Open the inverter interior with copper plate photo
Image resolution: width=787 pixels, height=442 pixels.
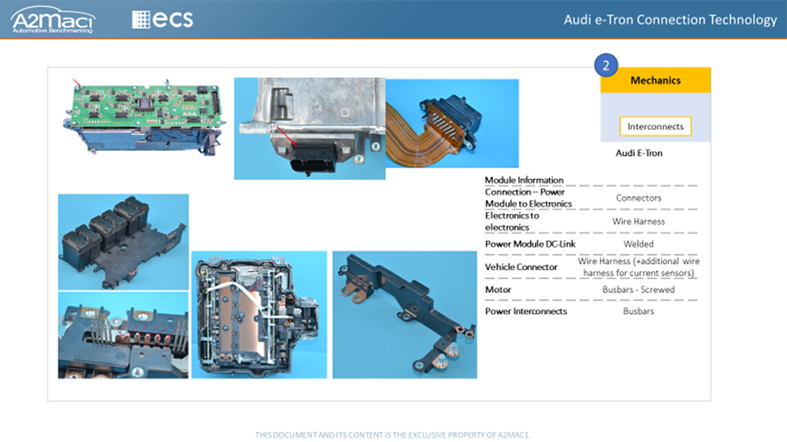259,315
